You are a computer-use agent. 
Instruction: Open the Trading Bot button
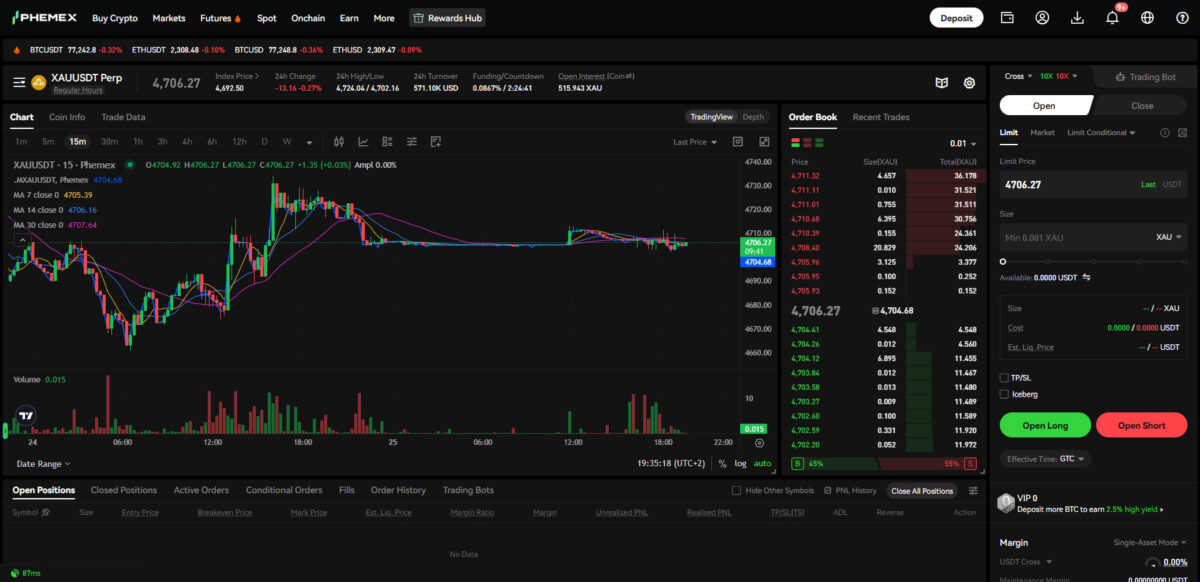point(1143,76)
